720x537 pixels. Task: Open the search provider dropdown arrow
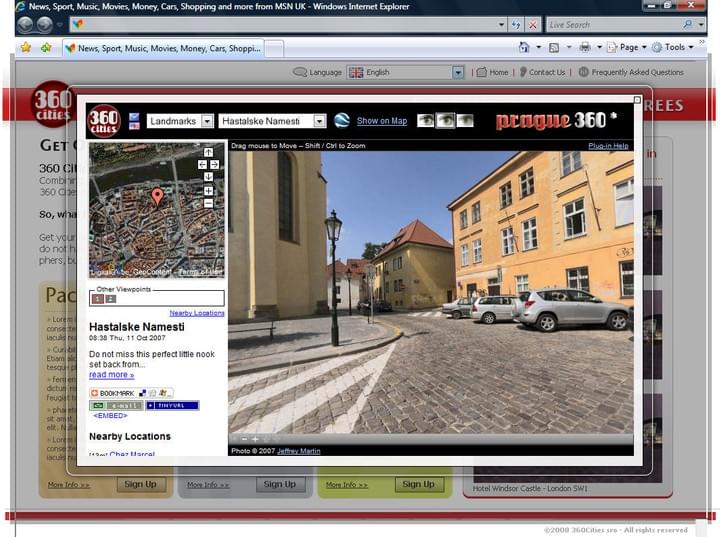click(701, 24)
